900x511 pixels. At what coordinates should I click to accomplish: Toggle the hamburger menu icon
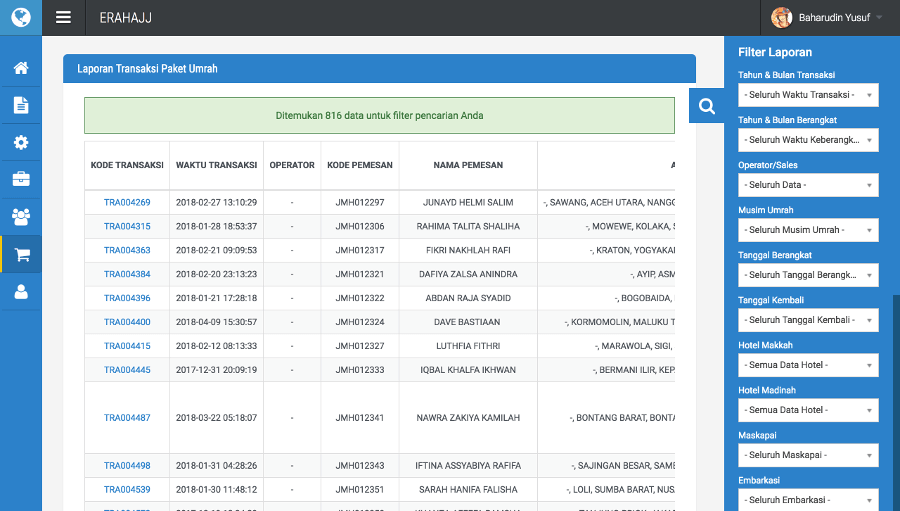point(64,17)
